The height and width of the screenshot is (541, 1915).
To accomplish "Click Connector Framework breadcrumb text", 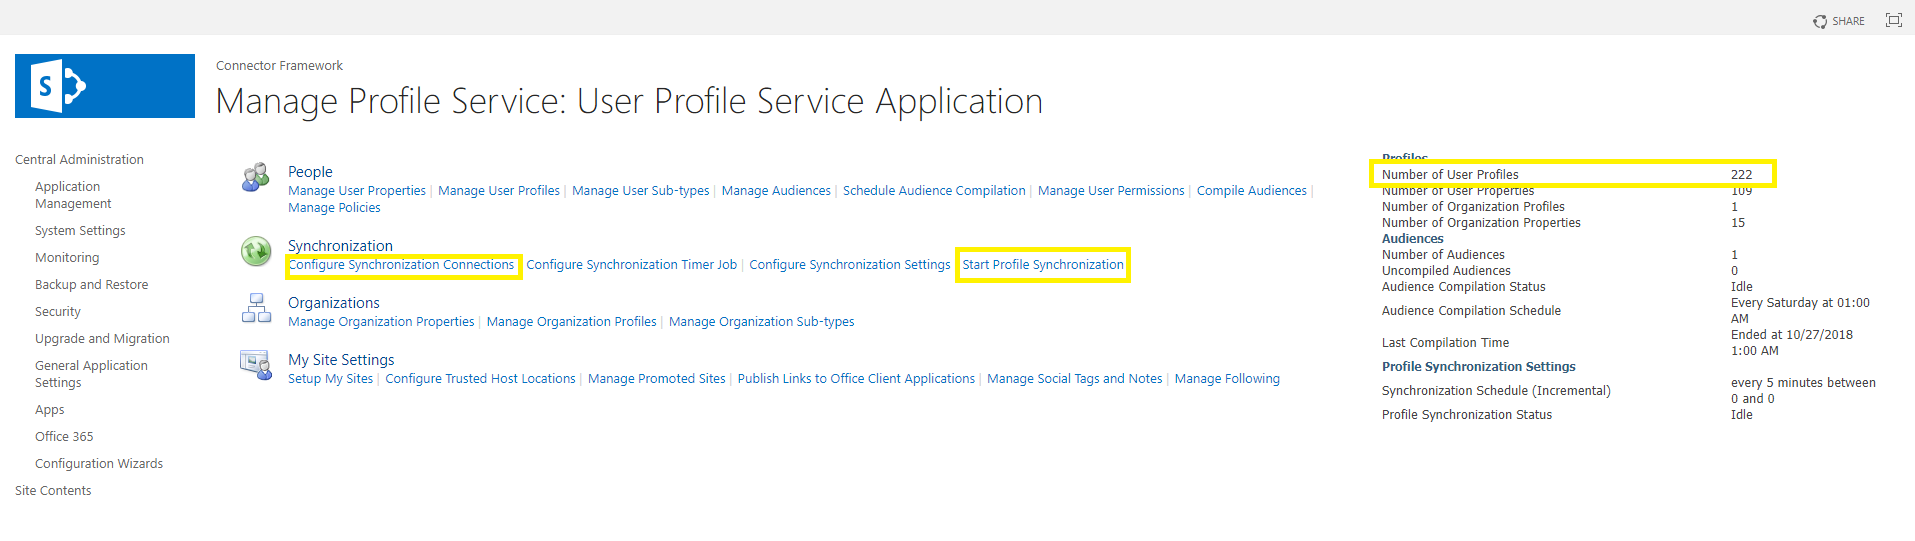I will (279, 66).
